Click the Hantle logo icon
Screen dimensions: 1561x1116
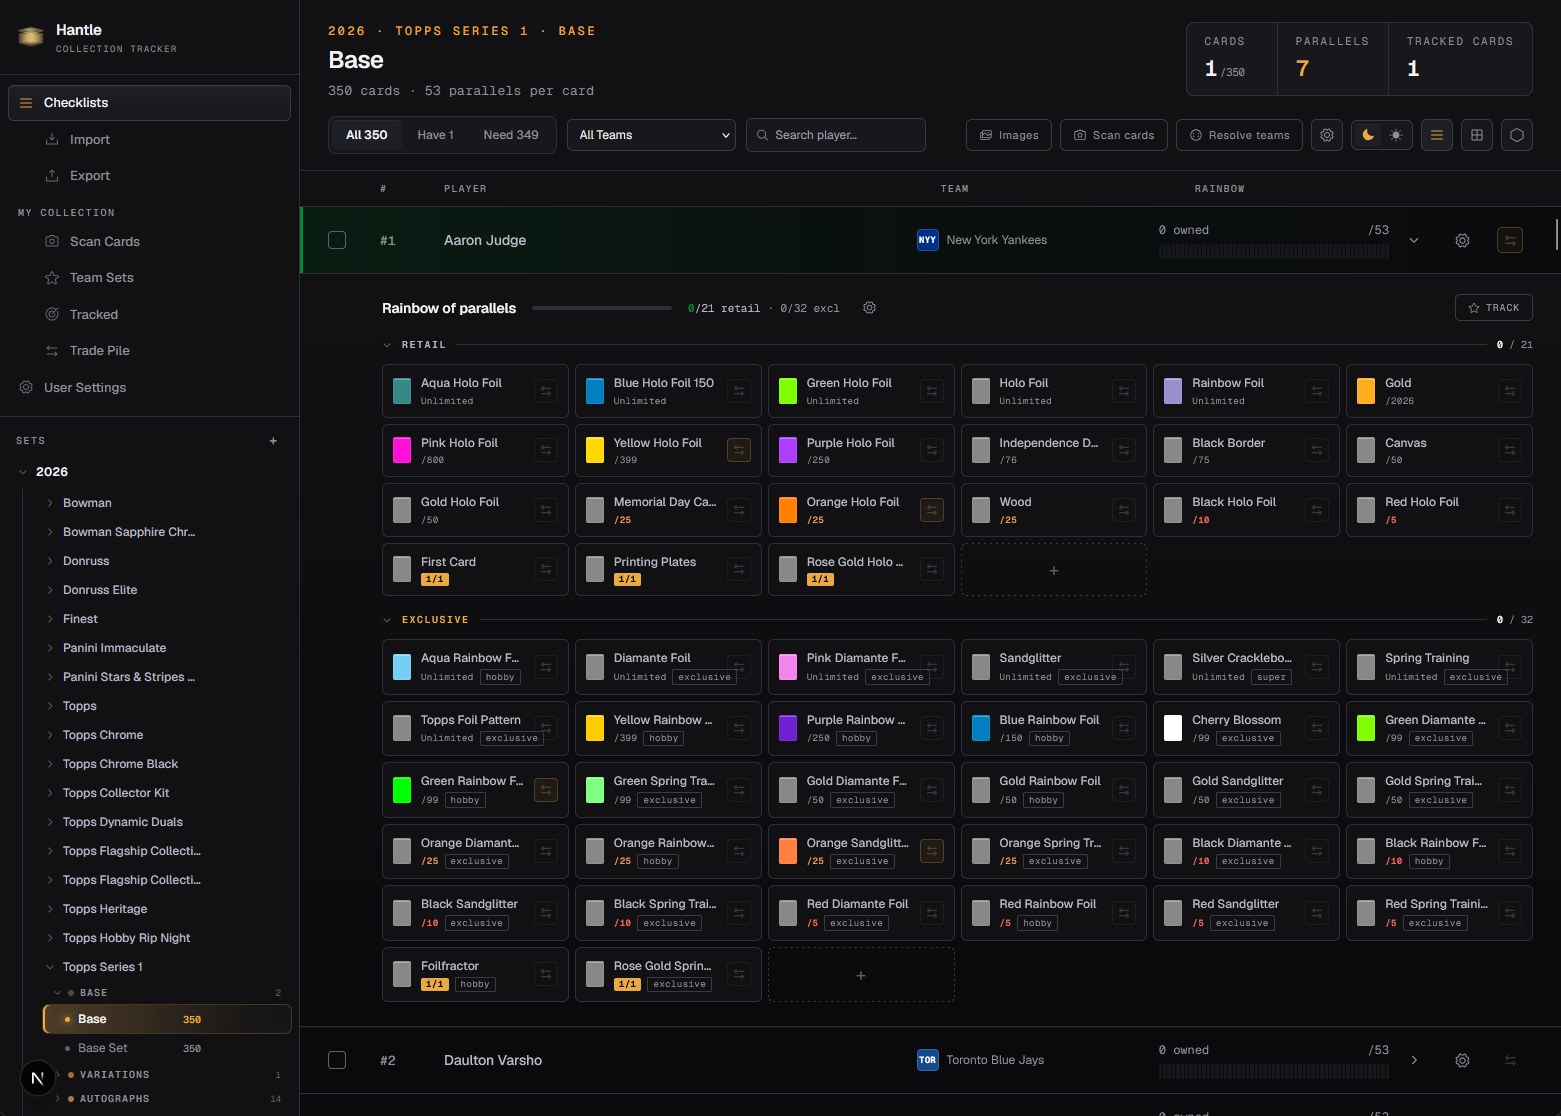tap(31, 37)
